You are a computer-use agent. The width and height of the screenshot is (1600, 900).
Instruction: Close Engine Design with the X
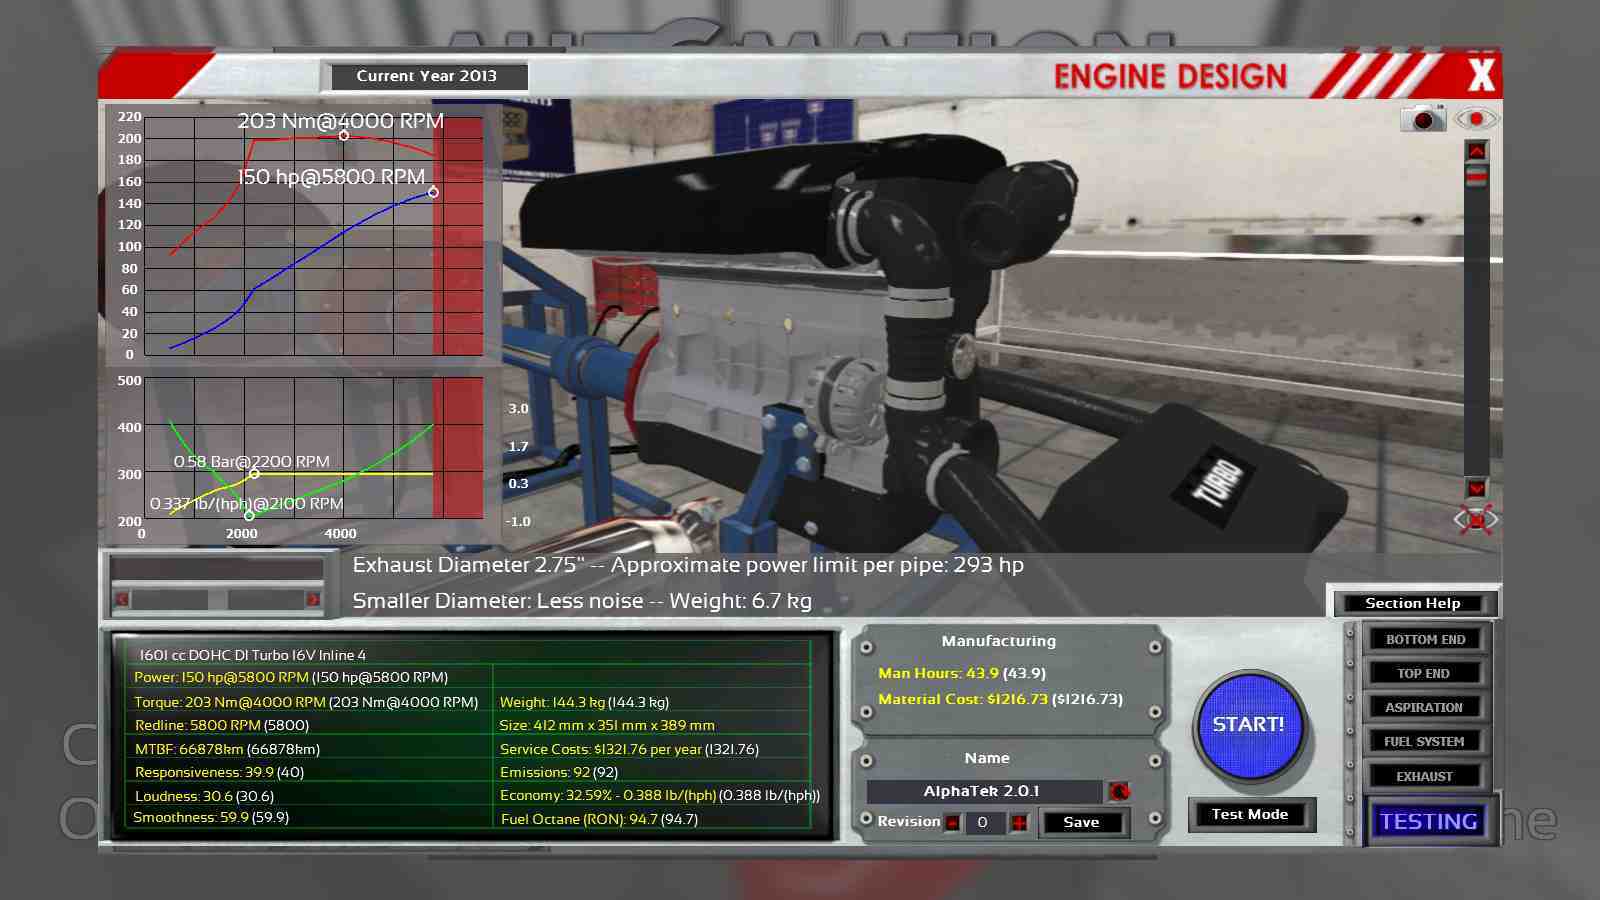pos(1481,75)
